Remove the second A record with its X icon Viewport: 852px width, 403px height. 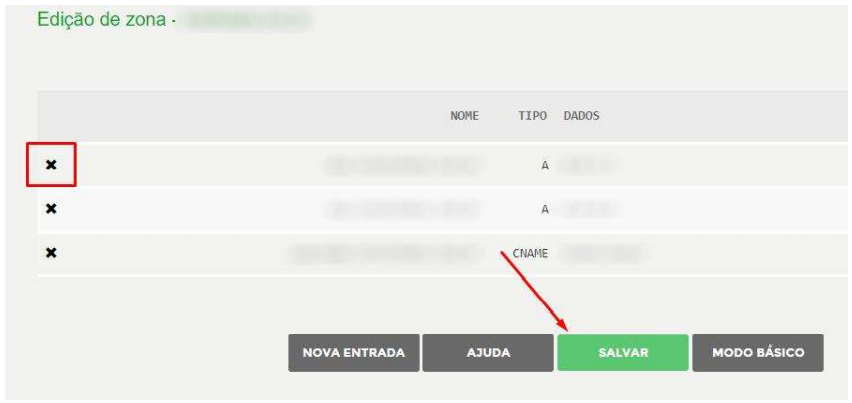point(51,209)
